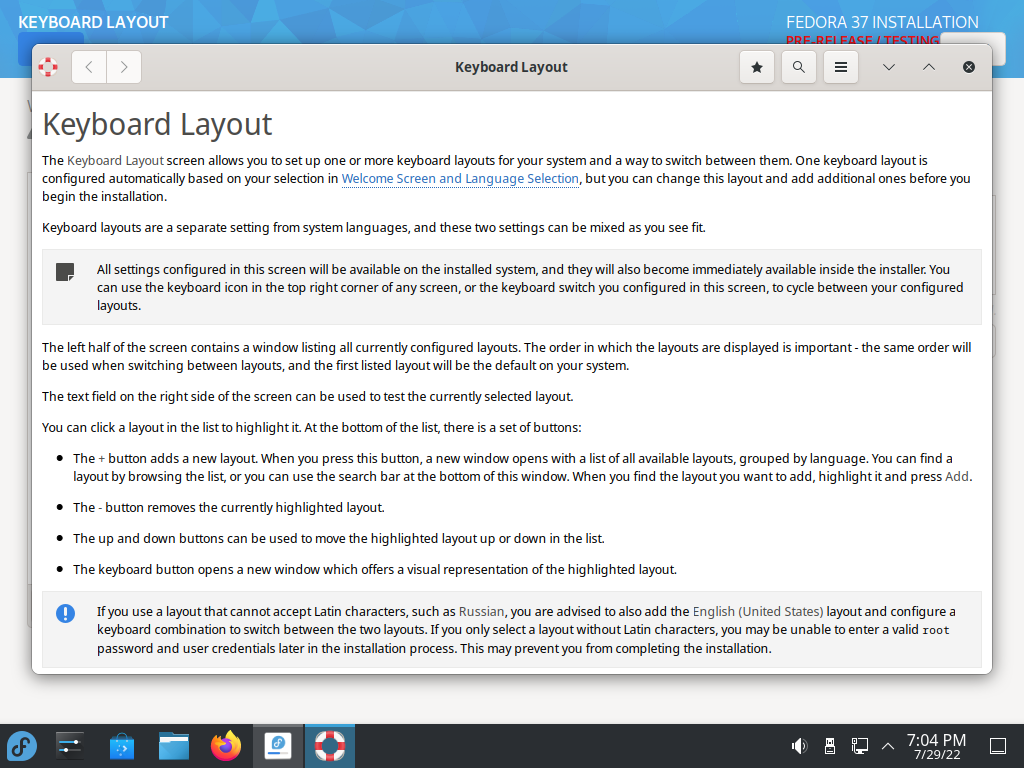Minimize help window using down chevron

tap(889, 67)
